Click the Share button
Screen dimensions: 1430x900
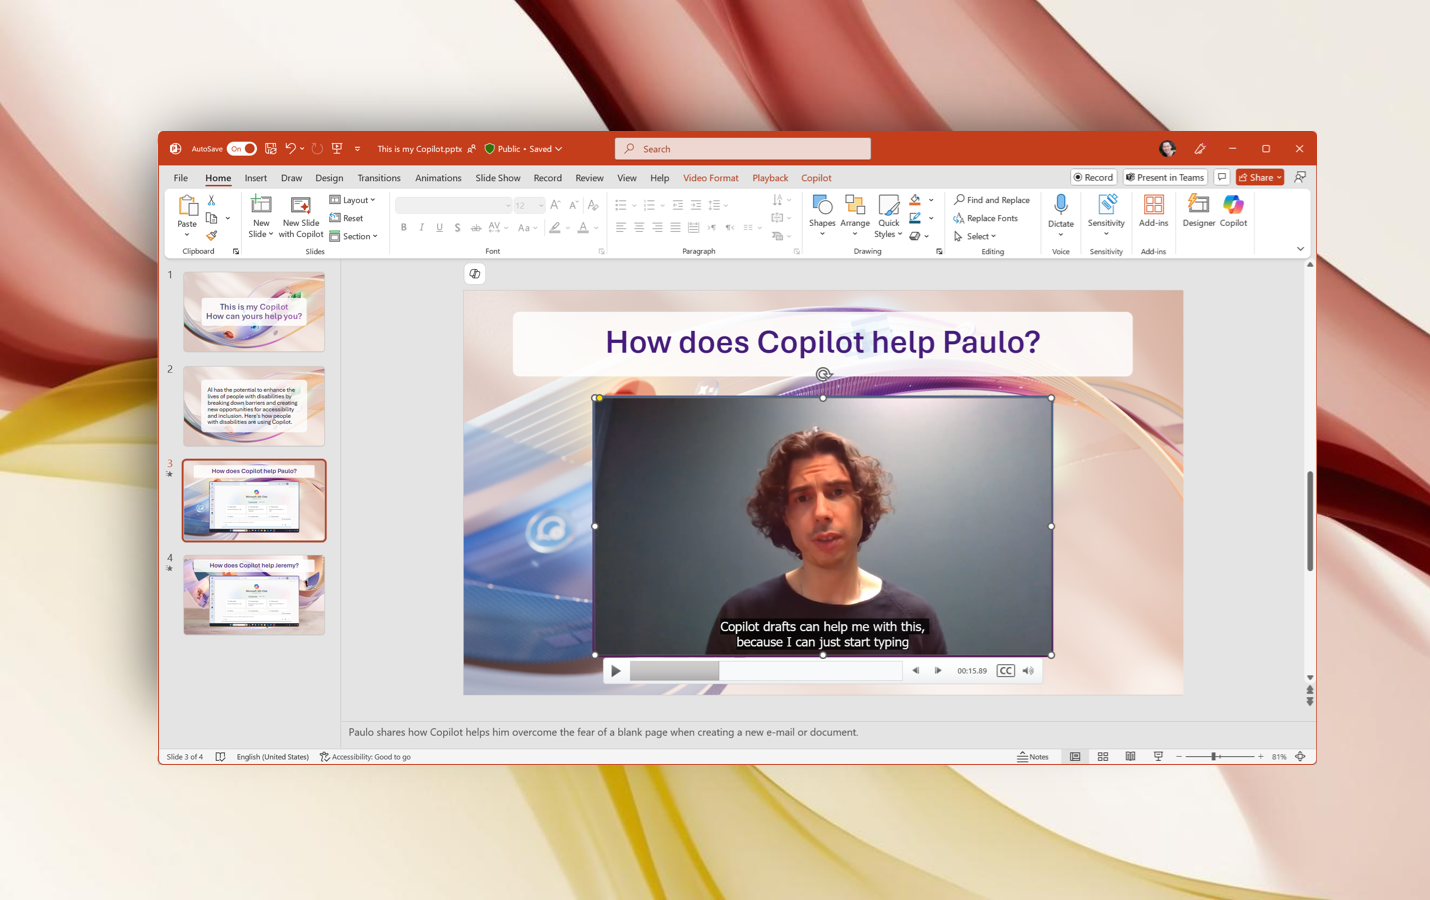1260,177
